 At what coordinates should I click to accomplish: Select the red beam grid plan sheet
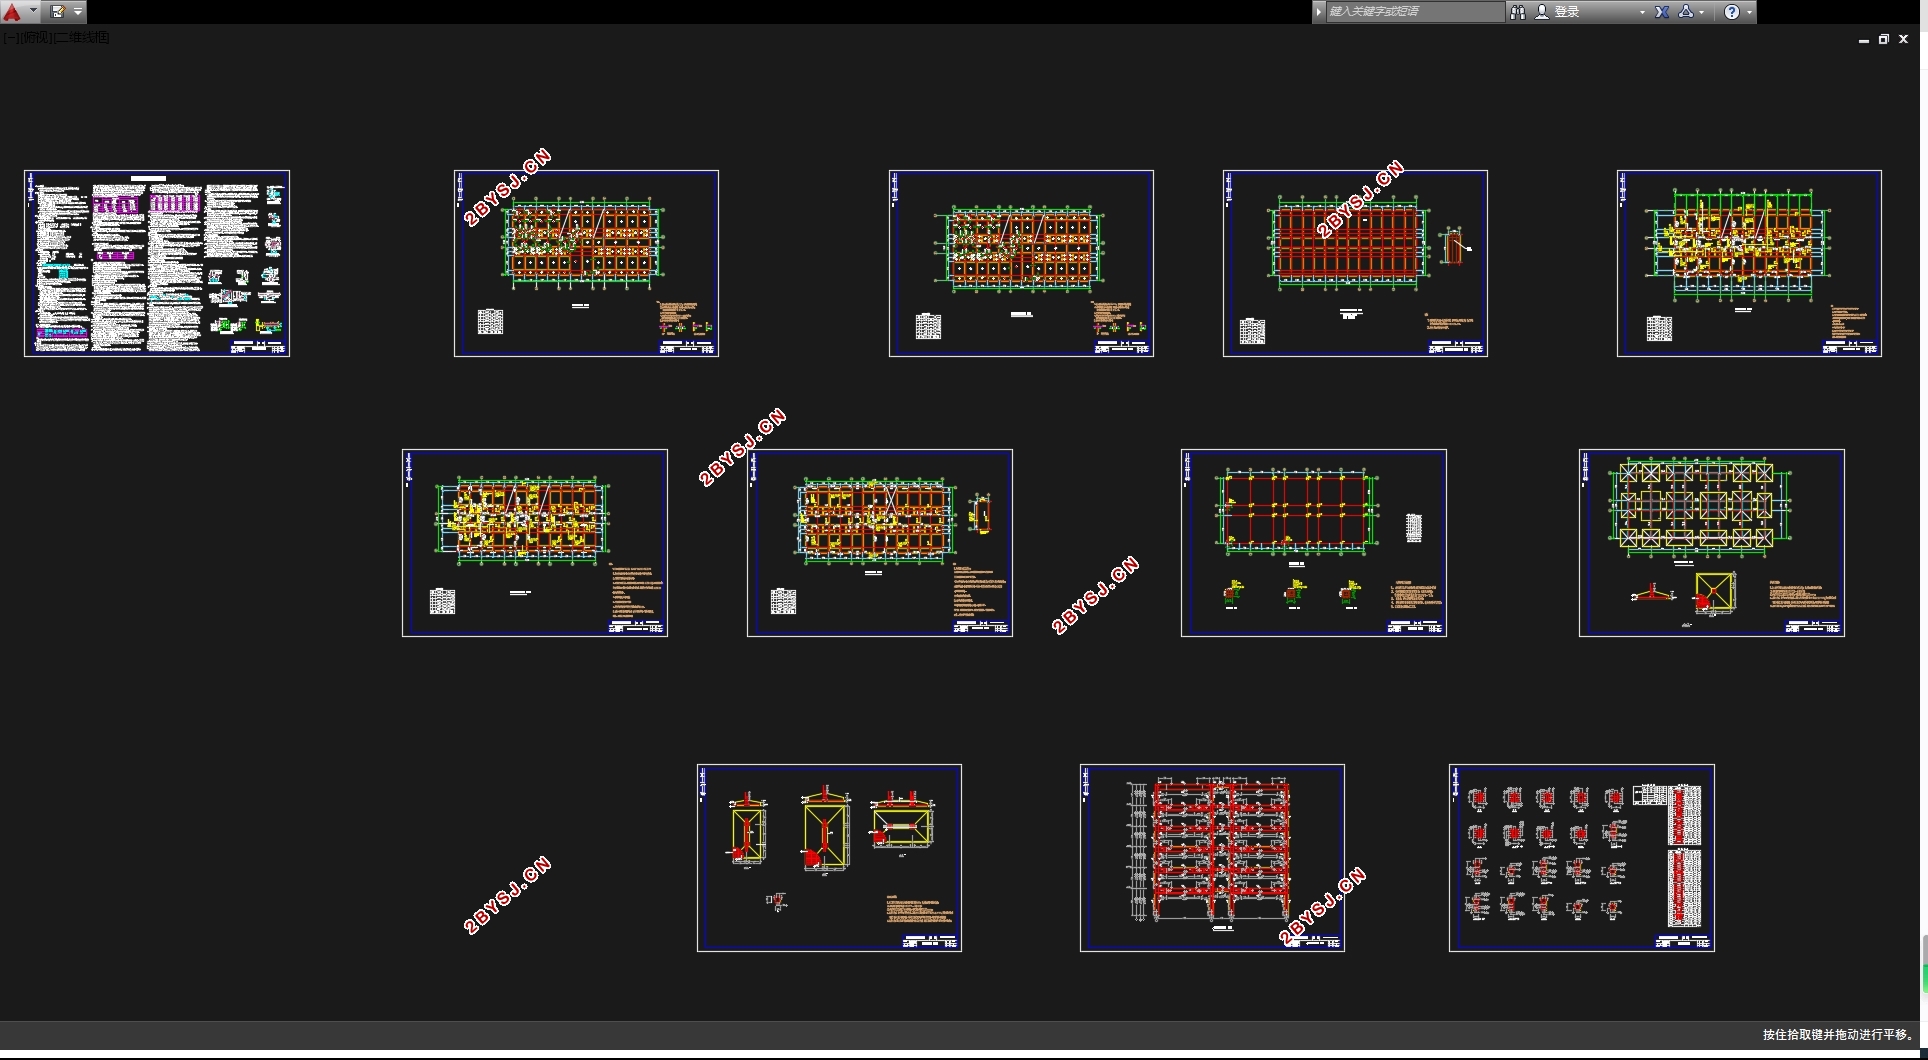[1355, 263]
